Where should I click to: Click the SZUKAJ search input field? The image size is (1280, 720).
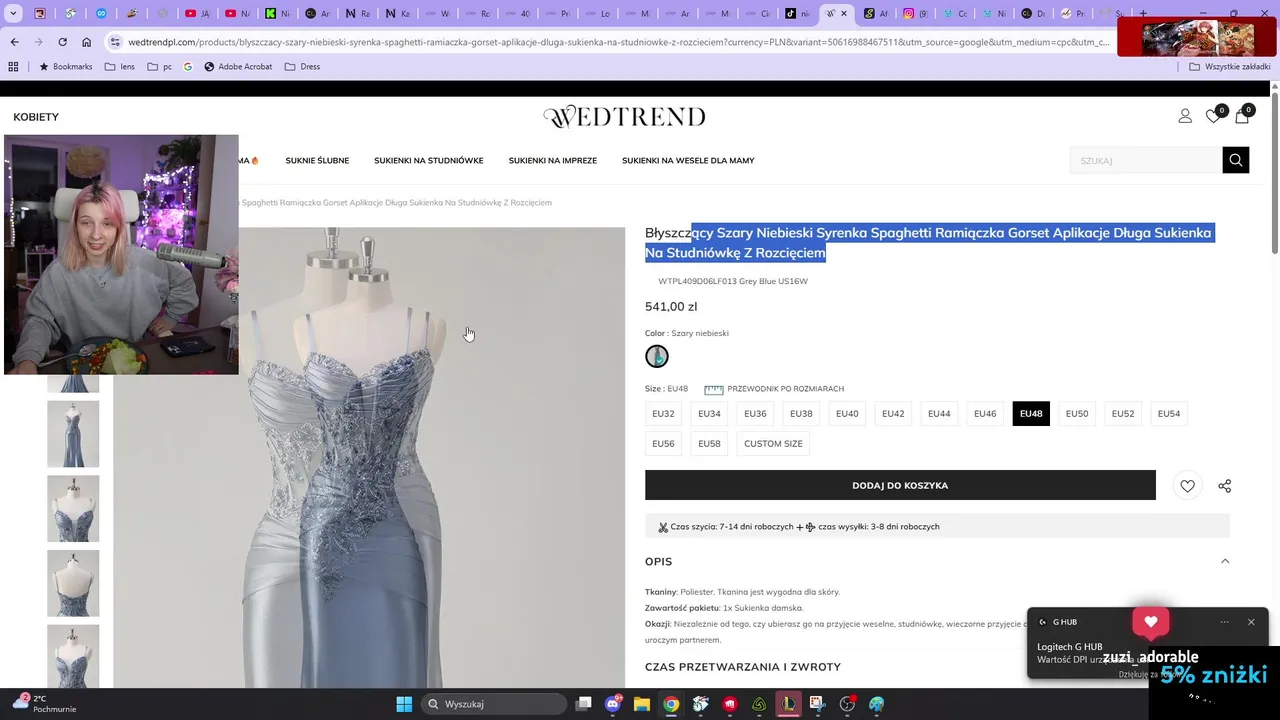tap(1146, 160)
